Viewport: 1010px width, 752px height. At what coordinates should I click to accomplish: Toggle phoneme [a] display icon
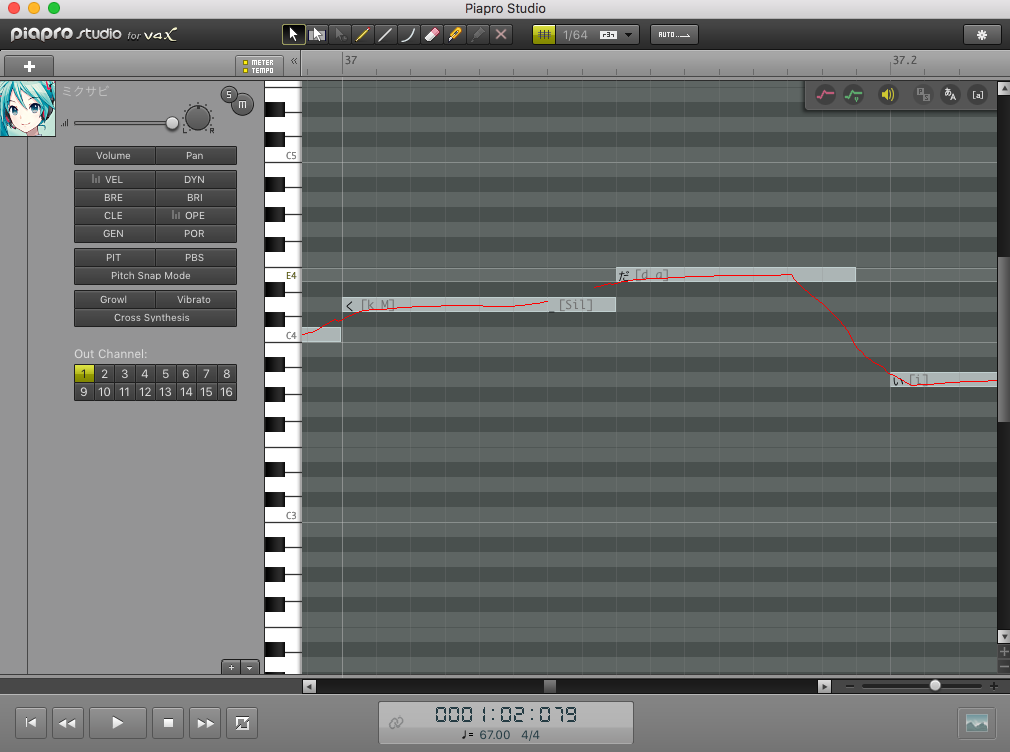(x=978, y=95)
